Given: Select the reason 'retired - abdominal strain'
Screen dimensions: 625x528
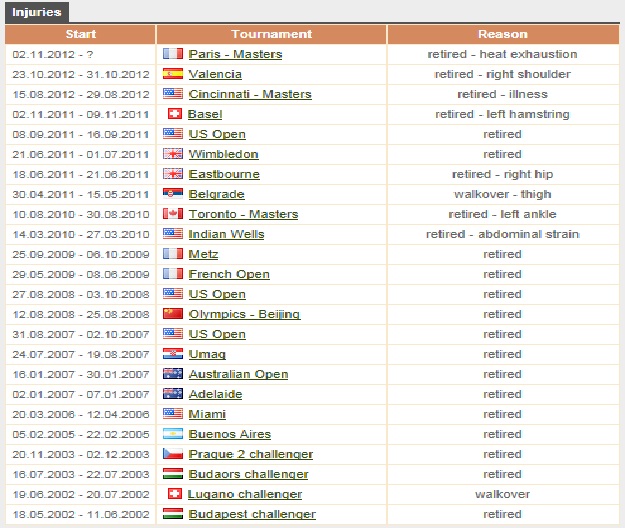Looking at the screenshot, I should (x=502, y=234).
